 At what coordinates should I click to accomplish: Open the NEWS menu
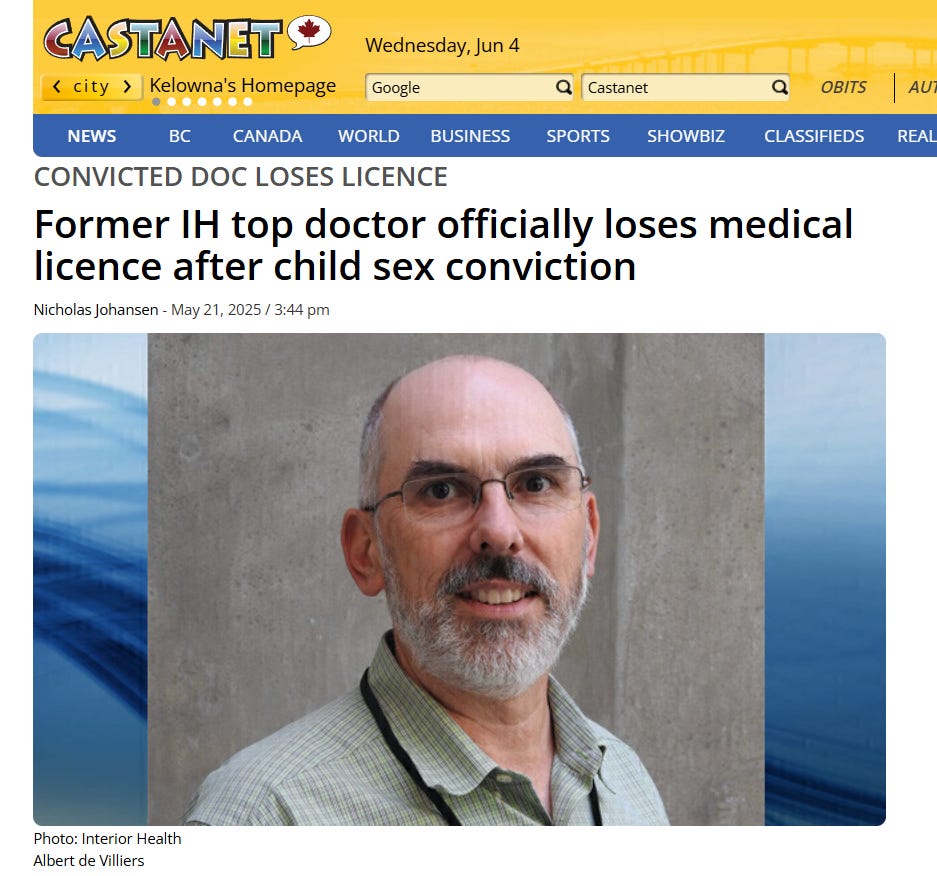click(x=91, y=136)
